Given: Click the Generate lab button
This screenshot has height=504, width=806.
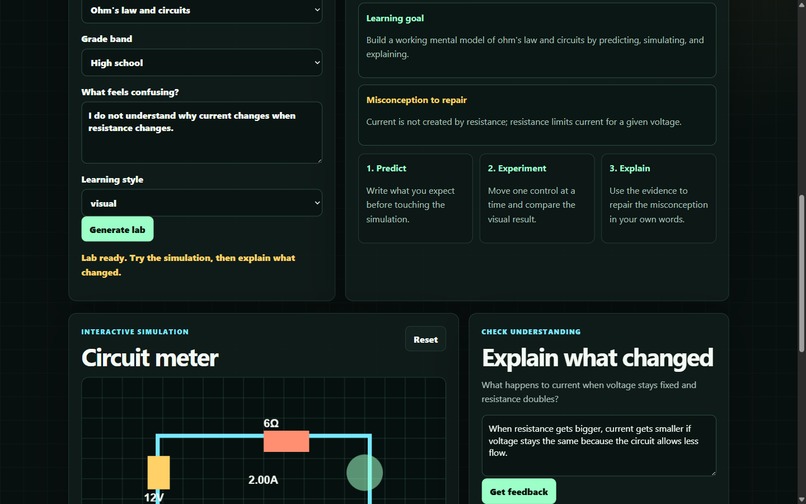Looking at the screenshot, I should click(x=117, y=229).
